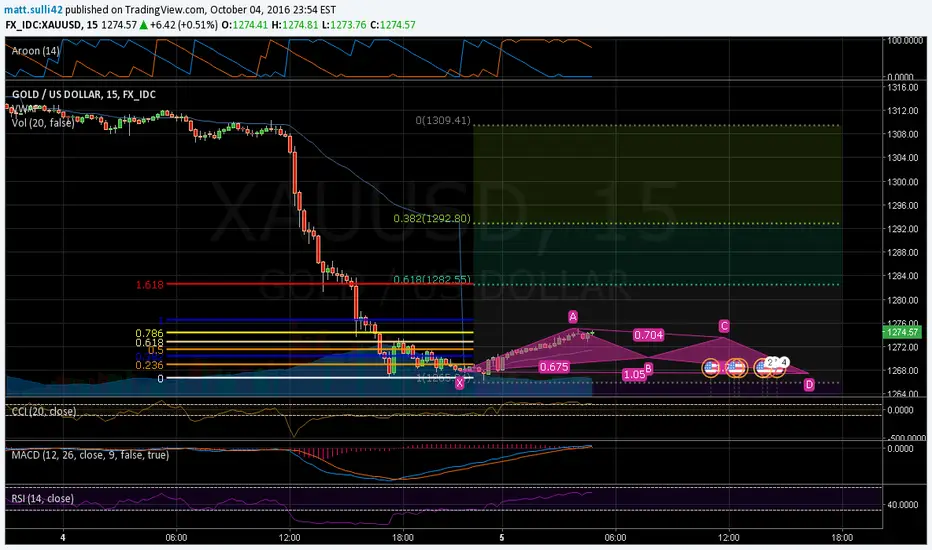Click the date 4 on time axis
This screenshot has width=932, height=550.
62,538
